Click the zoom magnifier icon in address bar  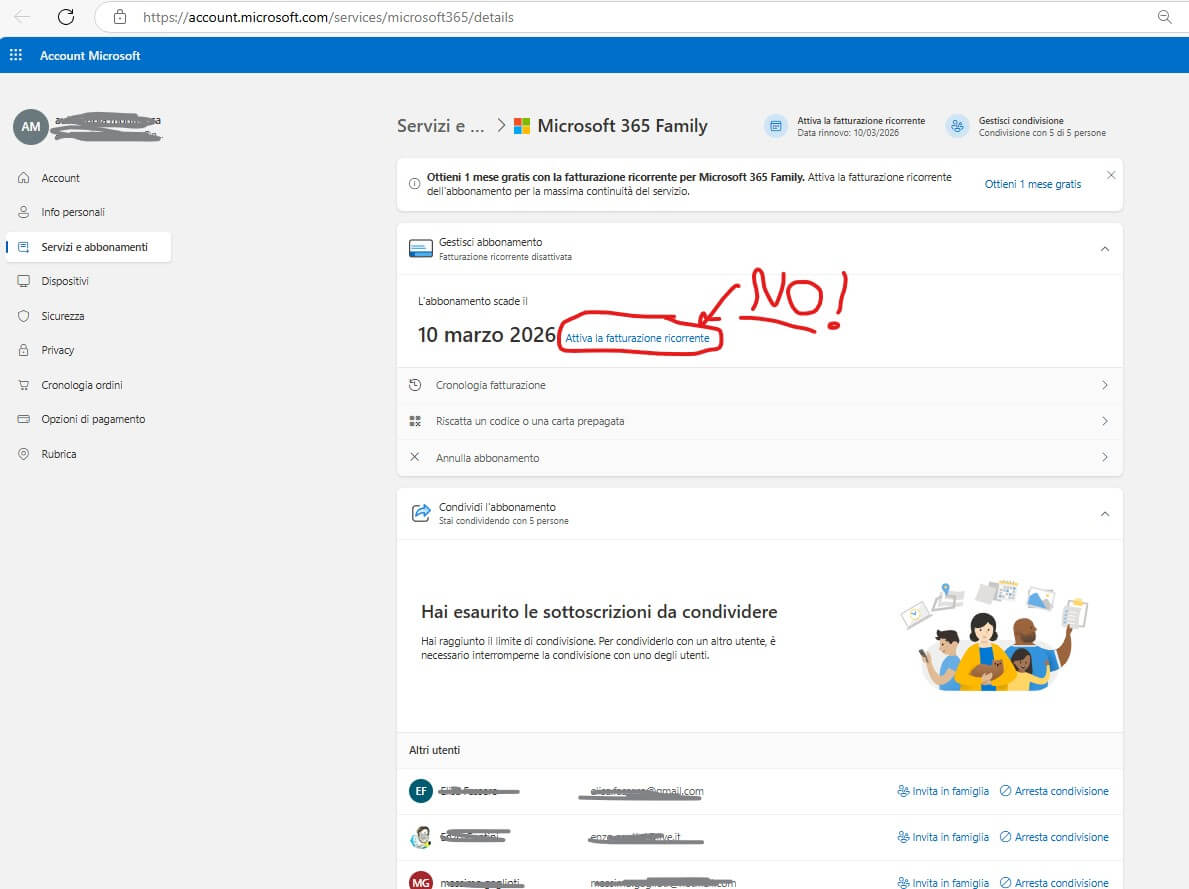1164,17
